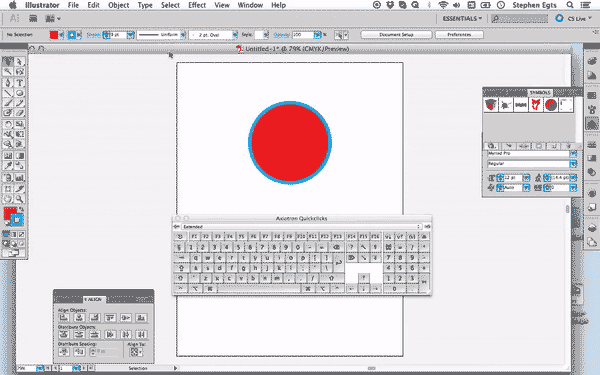Select the Direct Selection tool

20,62
